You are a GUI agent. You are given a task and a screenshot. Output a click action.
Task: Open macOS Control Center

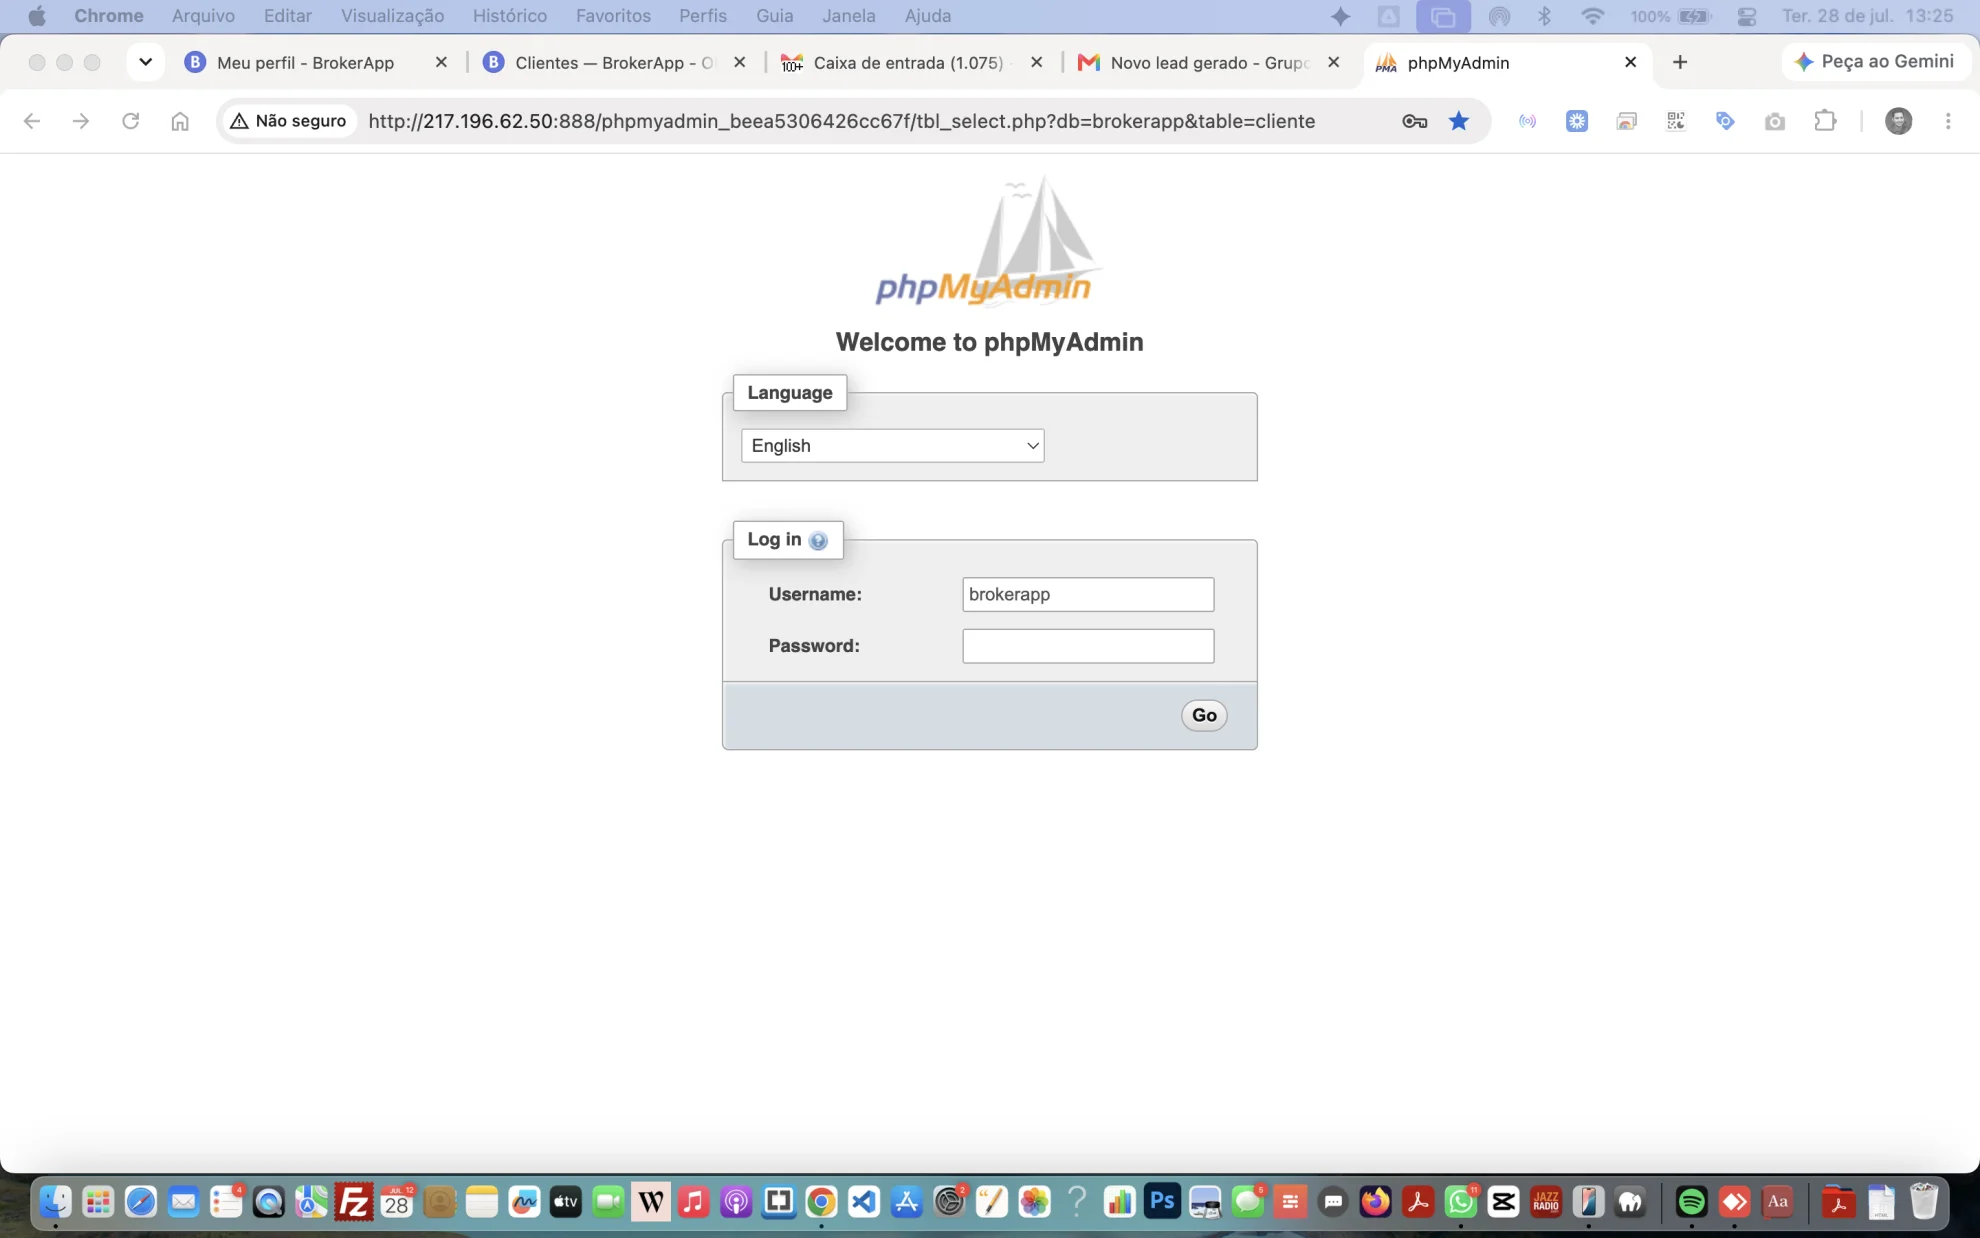(x=1747, y=16)
